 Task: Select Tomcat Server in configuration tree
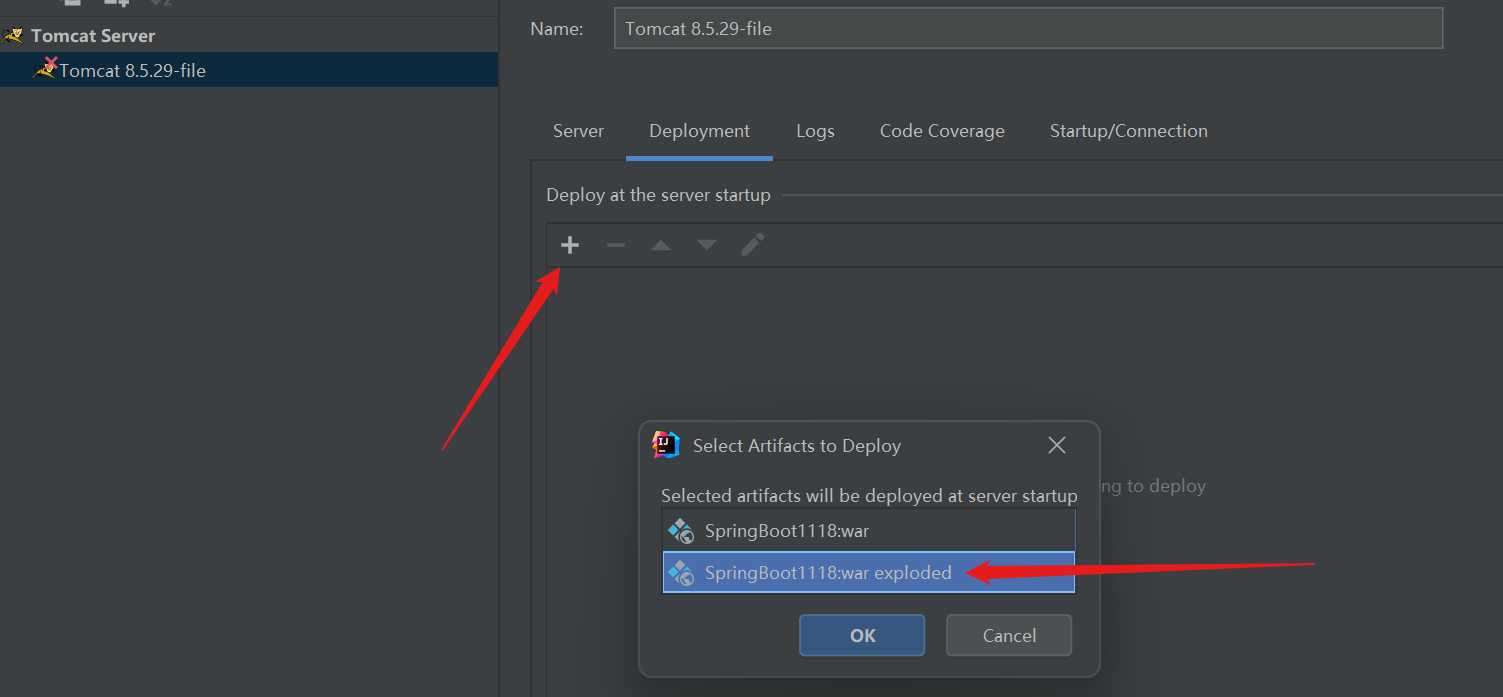93,36
